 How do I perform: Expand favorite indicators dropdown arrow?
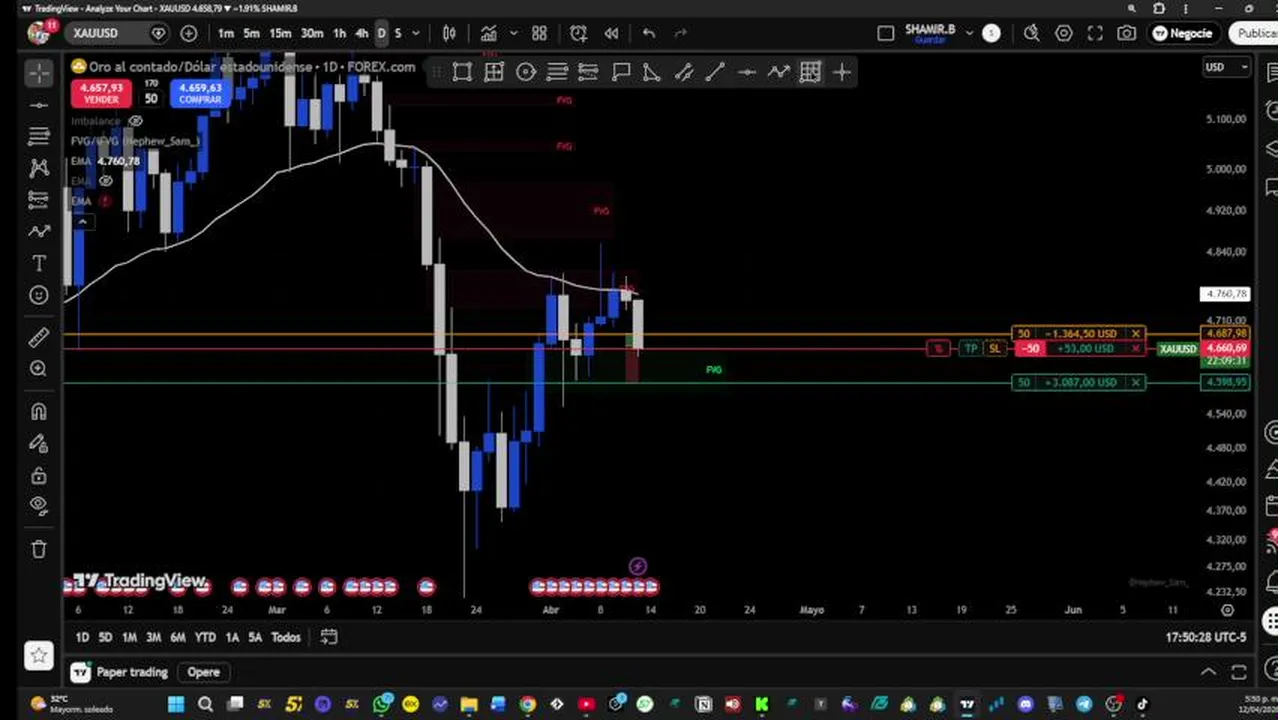pos(514,33)
